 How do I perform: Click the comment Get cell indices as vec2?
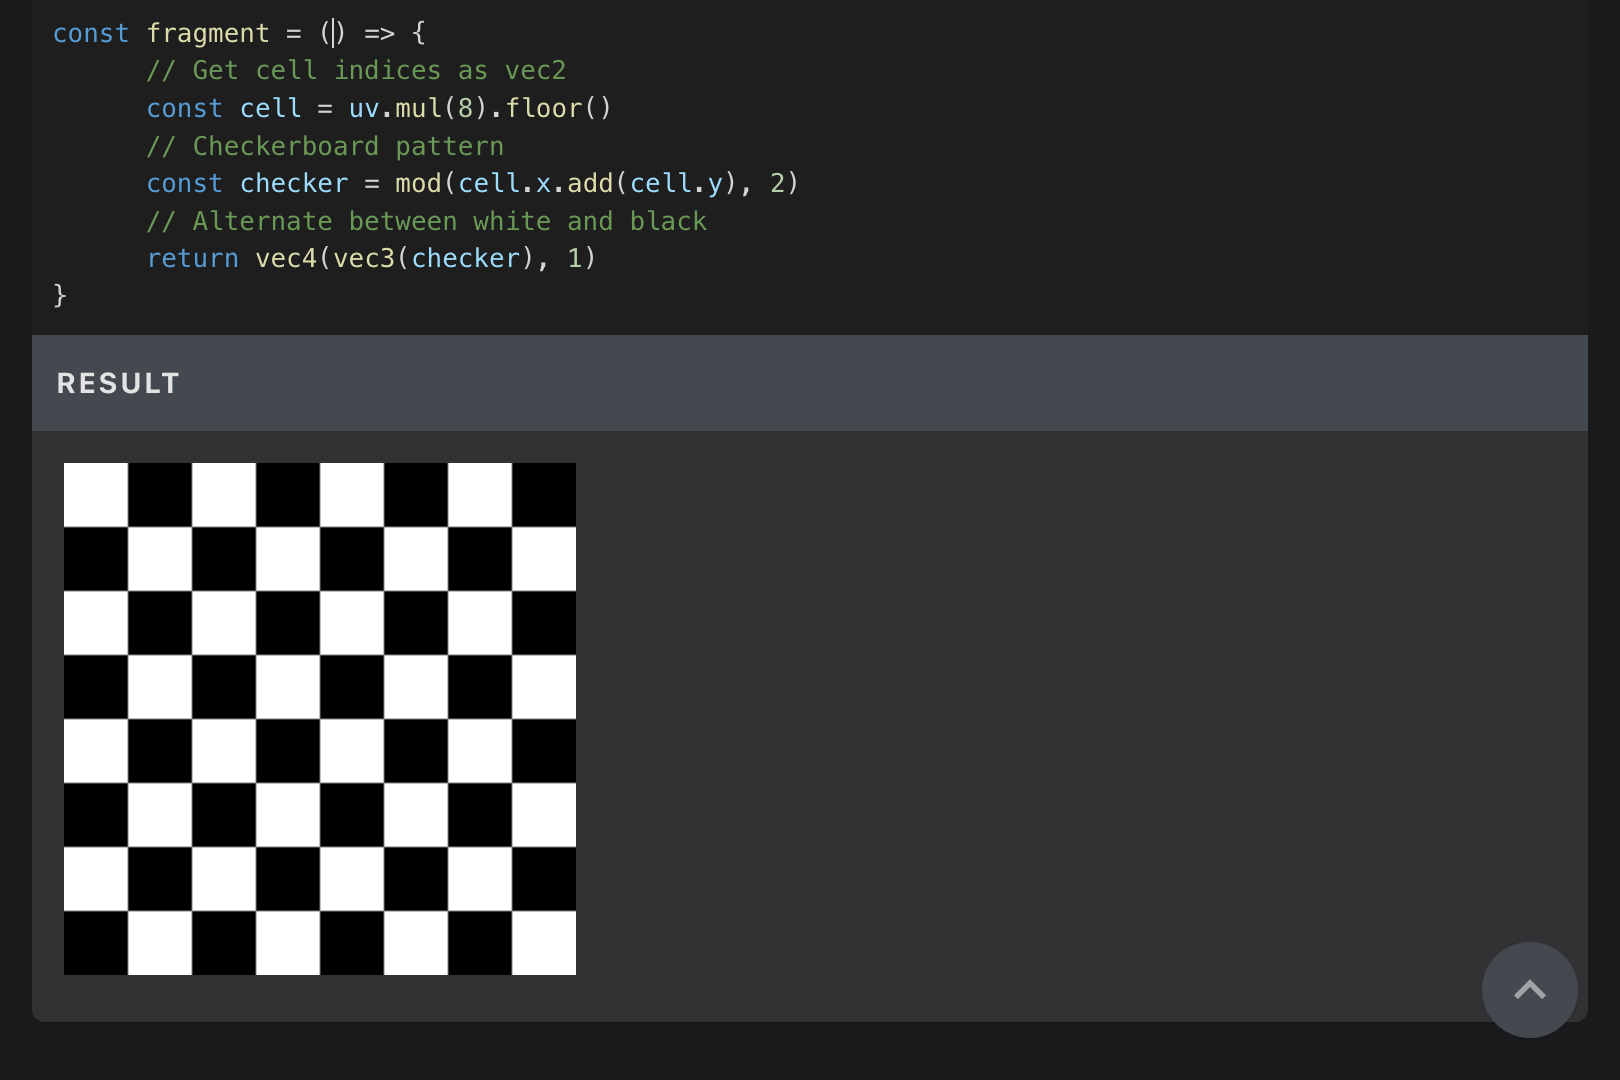(x=356, y=70)
